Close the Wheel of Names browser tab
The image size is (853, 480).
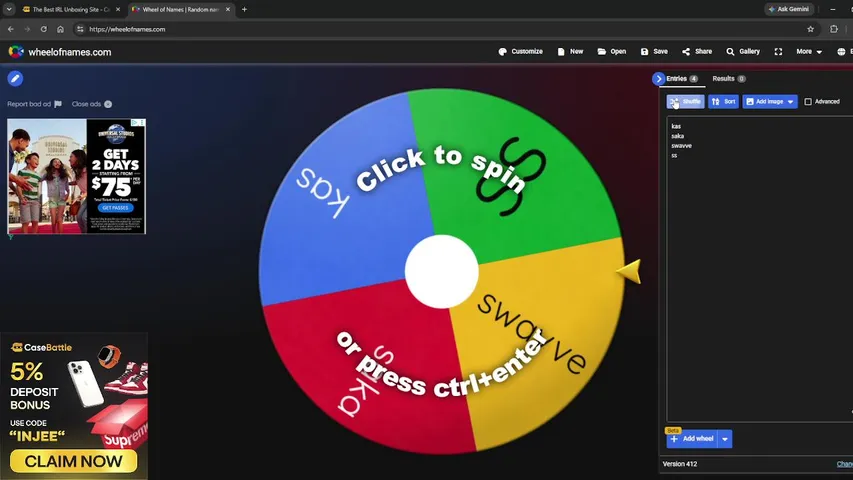228,9
